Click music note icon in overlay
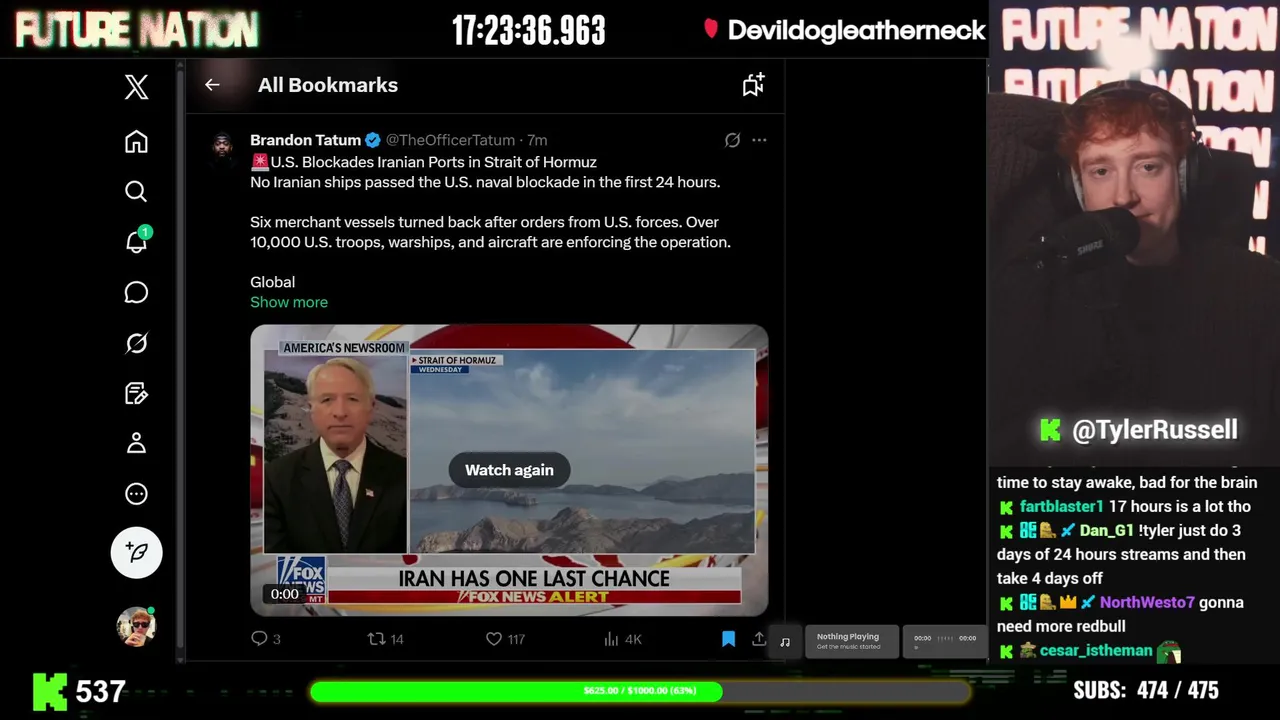Viewport: 1280px width, 720px height. pos(785,642)
